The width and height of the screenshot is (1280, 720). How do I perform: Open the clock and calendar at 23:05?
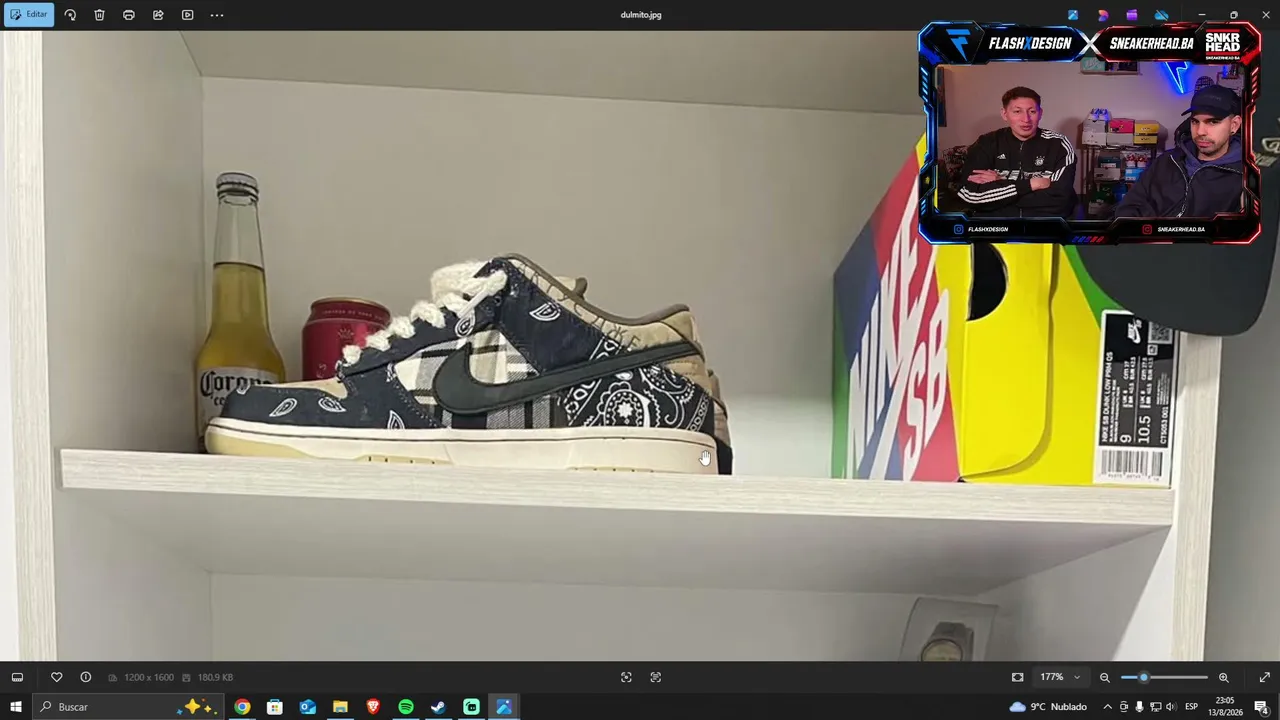1226,707
